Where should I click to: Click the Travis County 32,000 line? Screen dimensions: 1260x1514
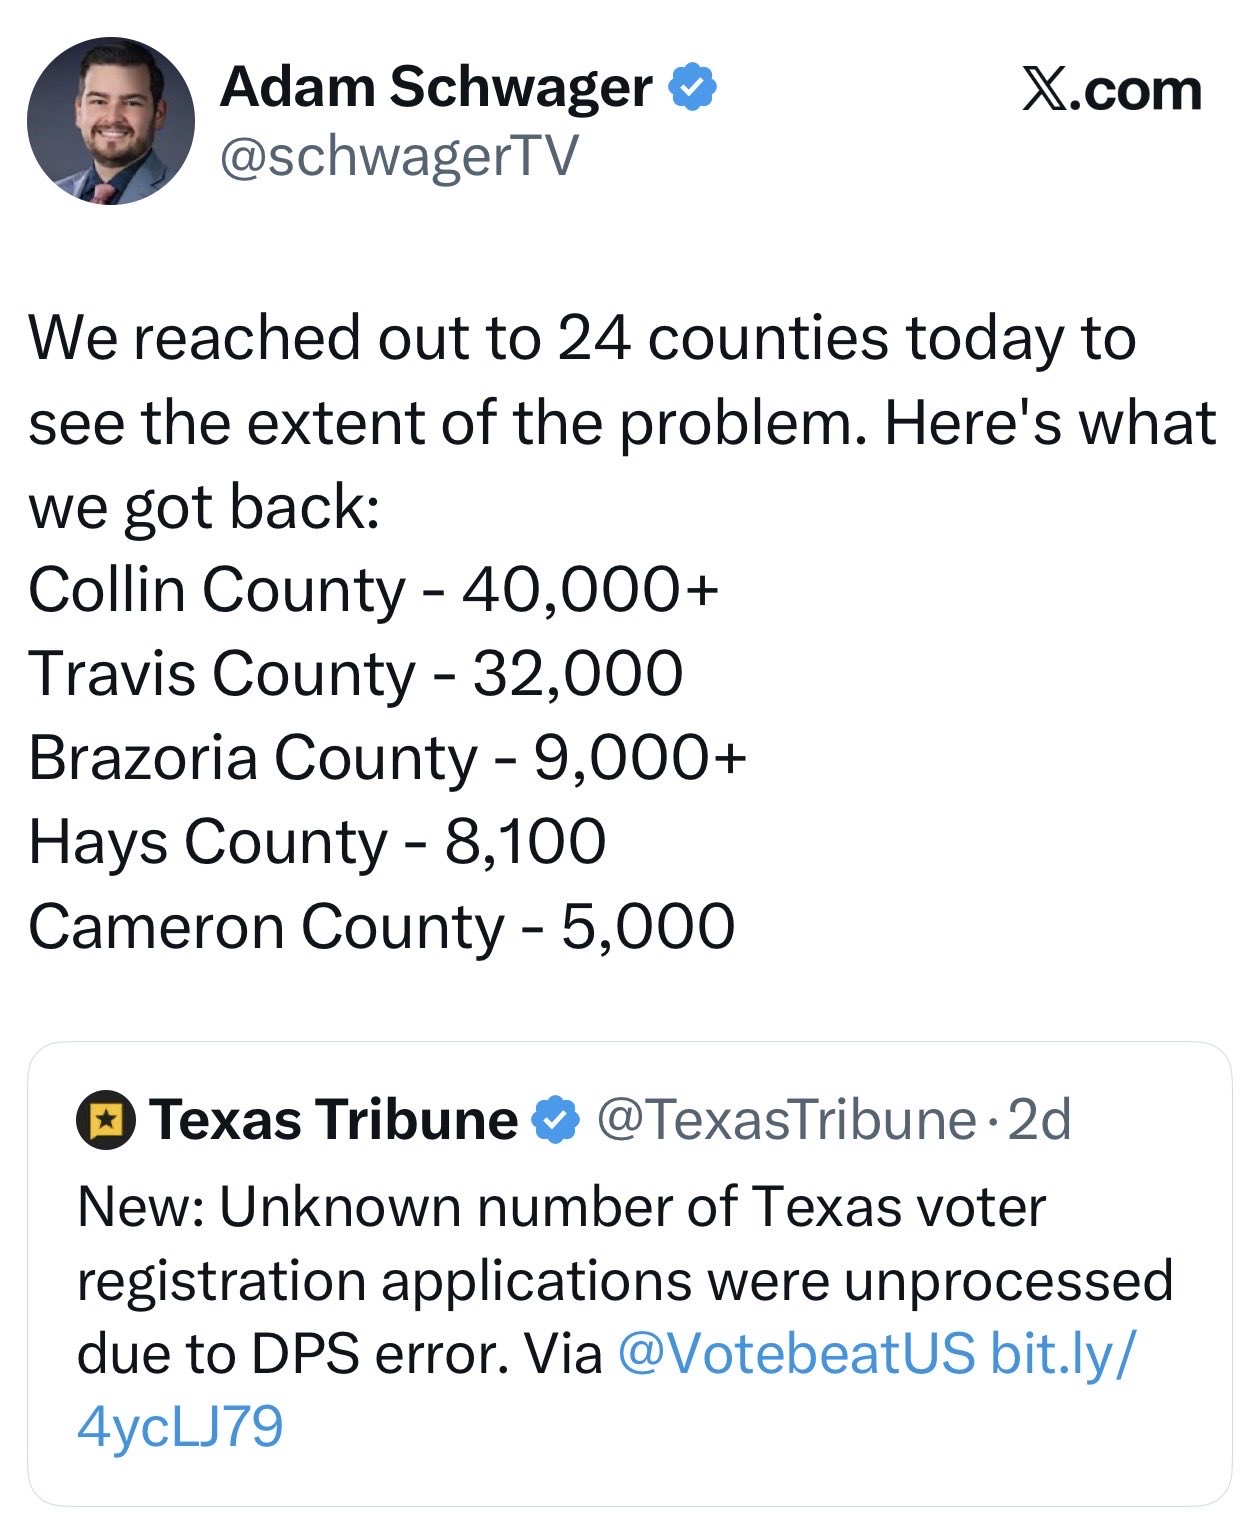click(x=356, y=673)
